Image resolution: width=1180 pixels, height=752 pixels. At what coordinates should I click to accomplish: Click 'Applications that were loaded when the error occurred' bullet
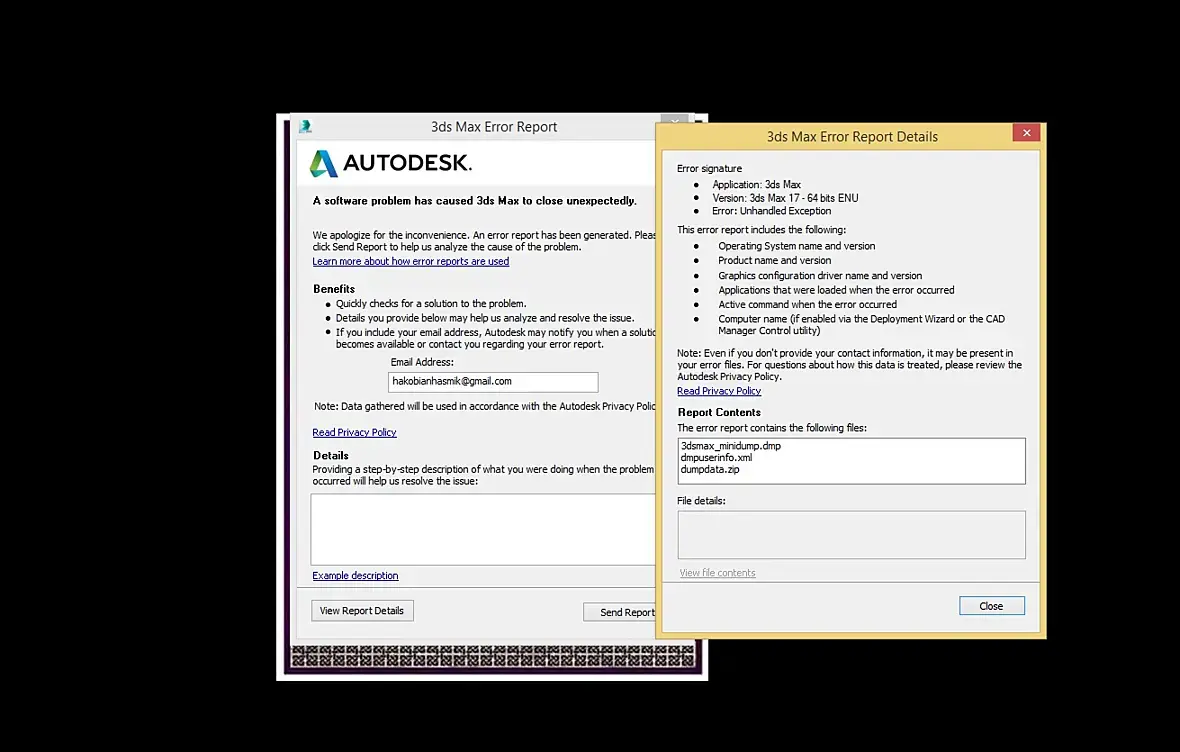point(836,290)
